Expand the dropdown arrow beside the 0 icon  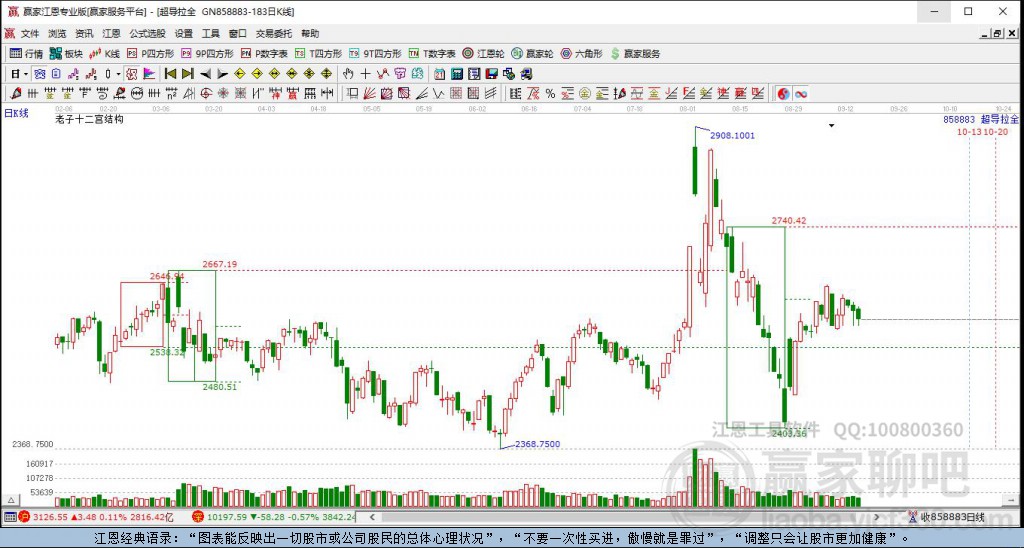point(118,74)
